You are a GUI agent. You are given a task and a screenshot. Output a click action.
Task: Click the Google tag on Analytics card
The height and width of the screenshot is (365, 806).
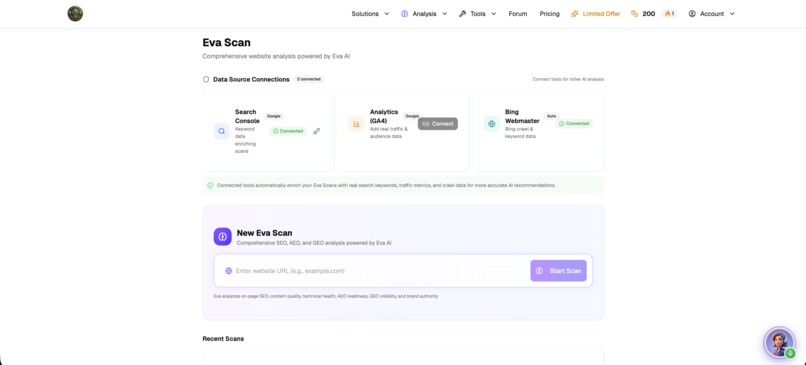point(412,116)
